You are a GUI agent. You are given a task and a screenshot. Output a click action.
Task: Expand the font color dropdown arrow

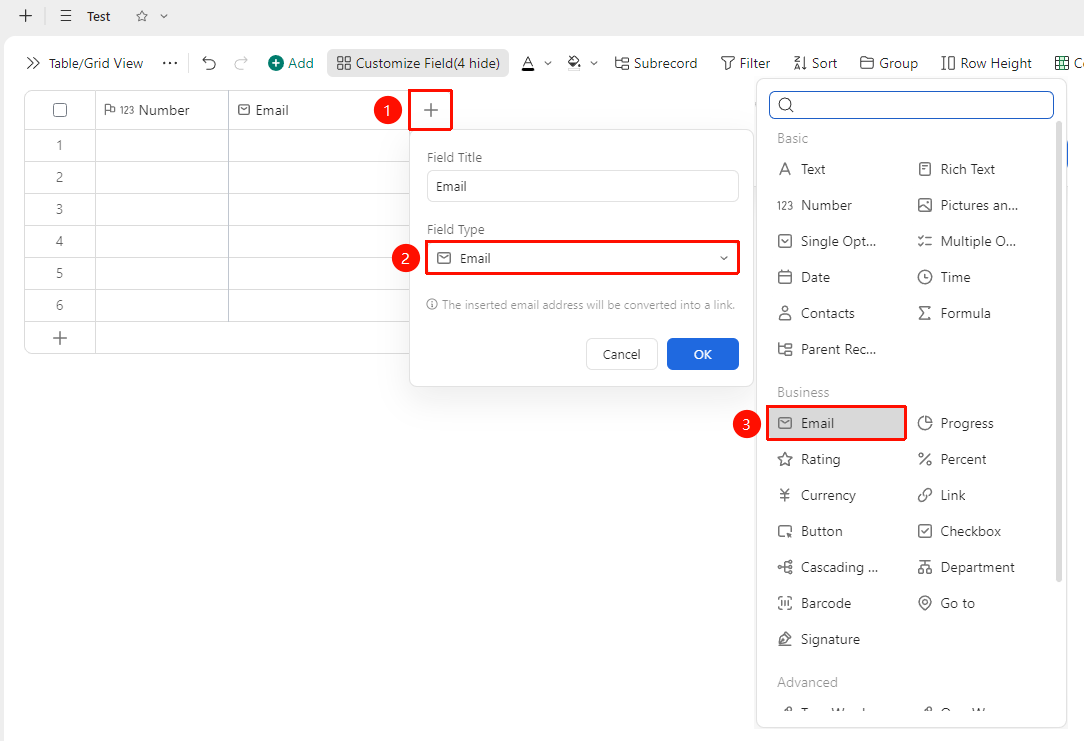[548, 64]
